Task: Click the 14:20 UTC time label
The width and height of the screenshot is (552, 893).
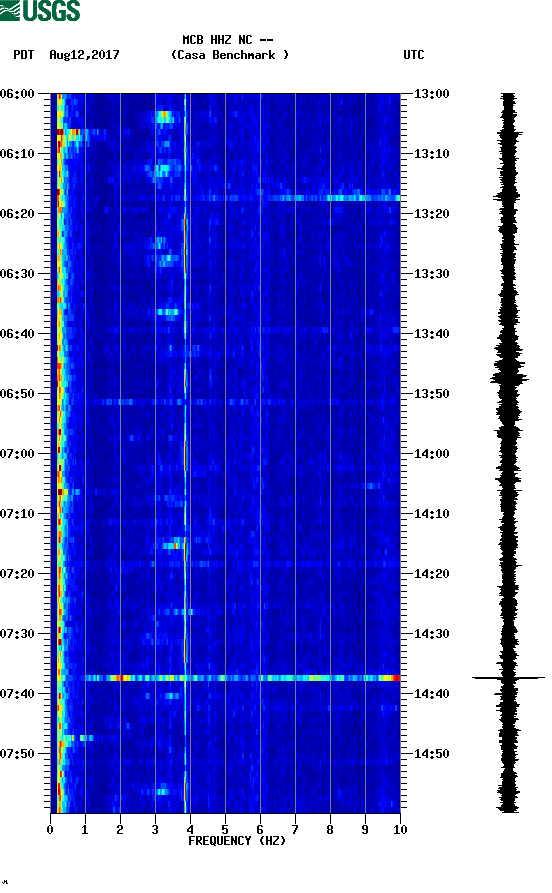Action: point(431,574)
